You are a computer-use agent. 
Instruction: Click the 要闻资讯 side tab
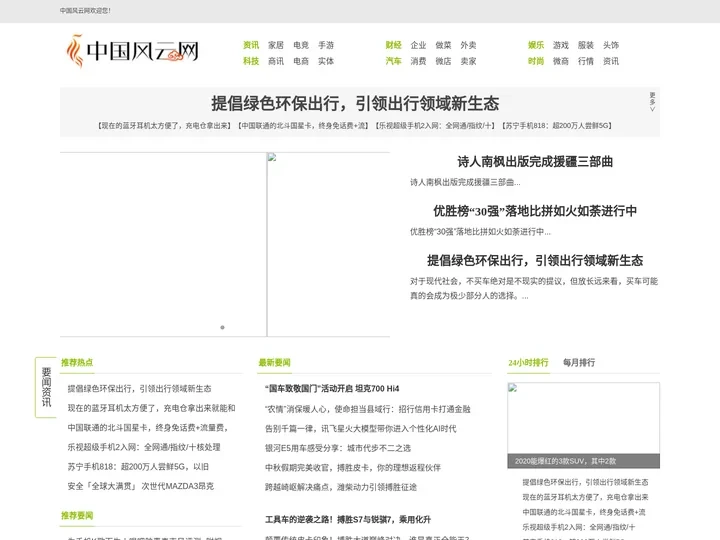46,387
